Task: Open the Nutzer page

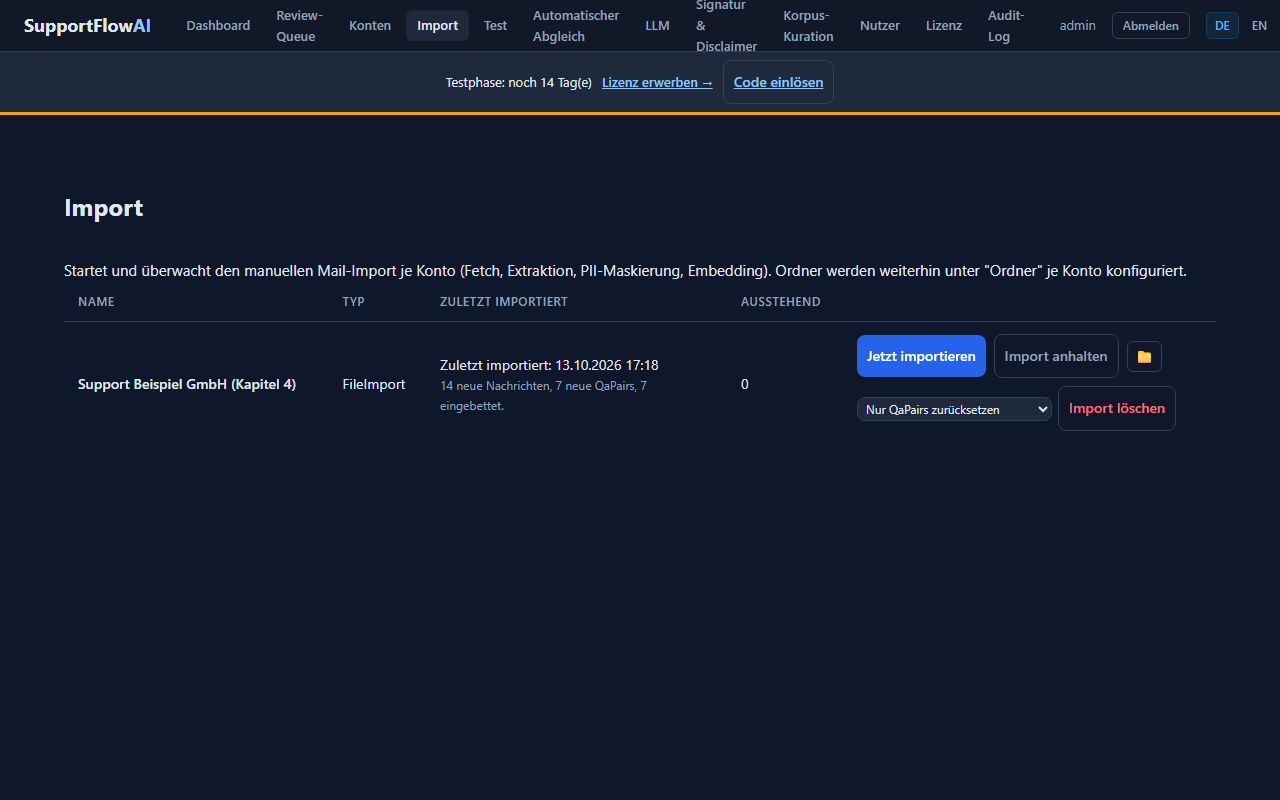Action: coord(880,25)
